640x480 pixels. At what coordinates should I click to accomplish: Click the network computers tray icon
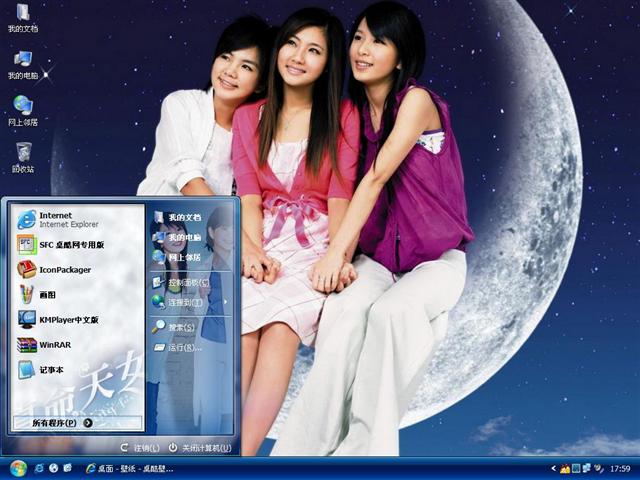click(587, 469)
